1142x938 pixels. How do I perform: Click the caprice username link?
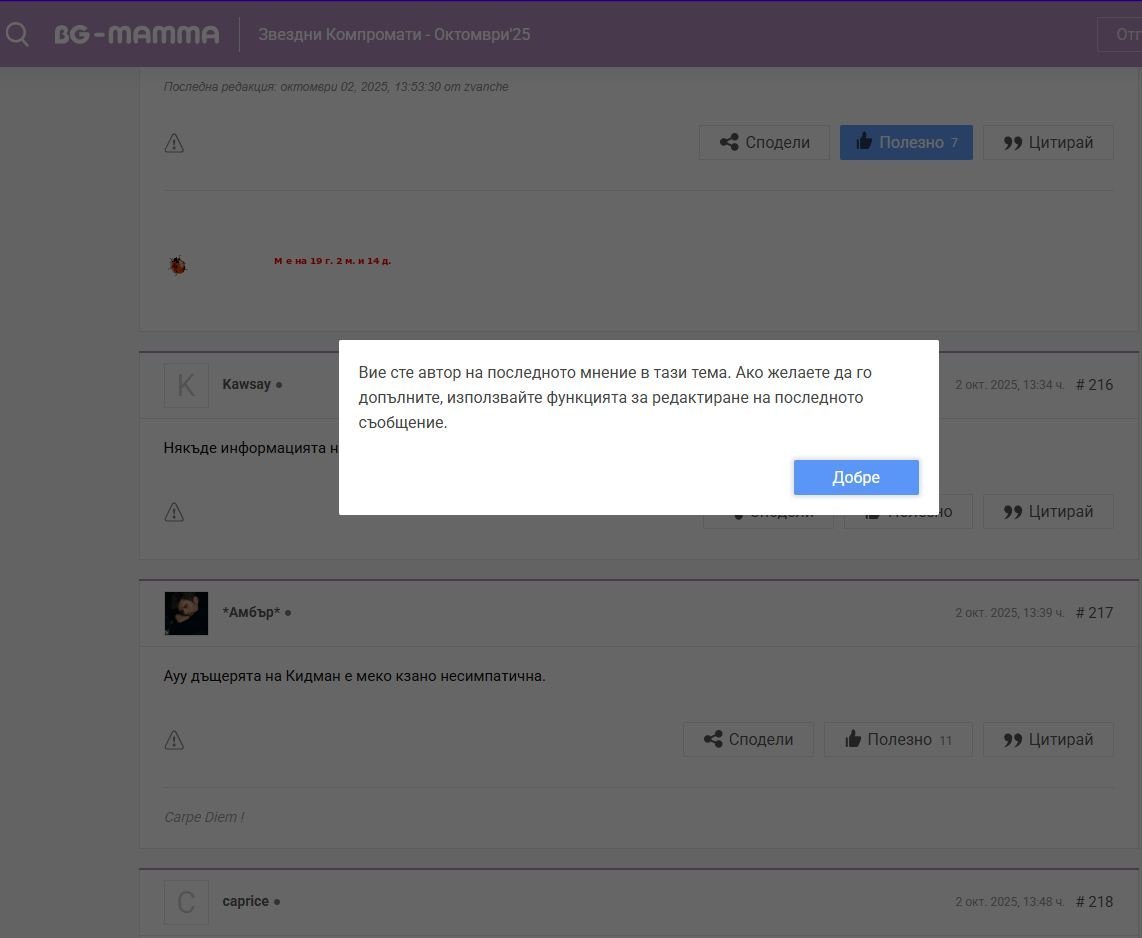click(x=245, y=901)
